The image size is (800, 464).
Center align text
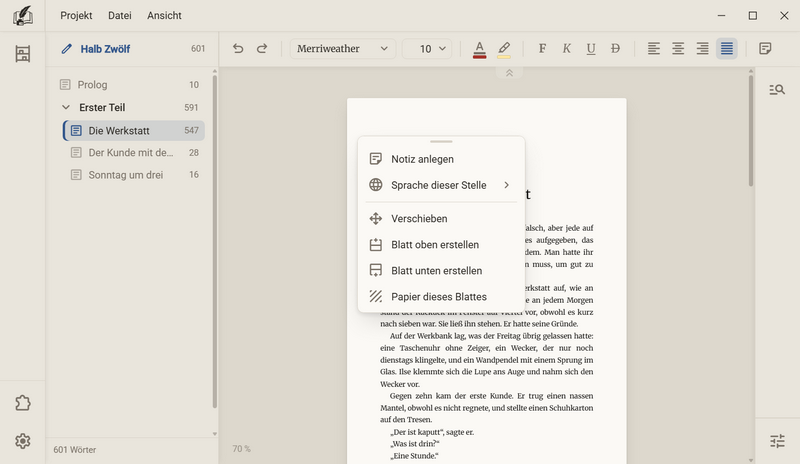[x=678, y=48]
